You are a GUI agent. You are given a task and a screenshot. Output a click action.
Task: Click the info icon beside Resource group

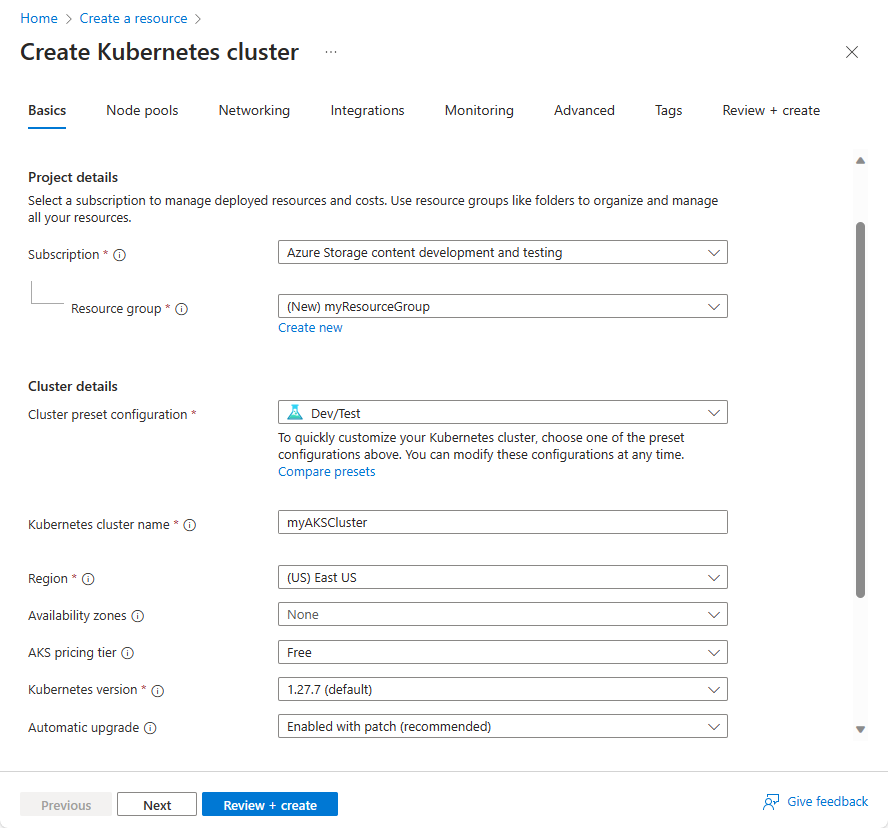tap(182, 309)
